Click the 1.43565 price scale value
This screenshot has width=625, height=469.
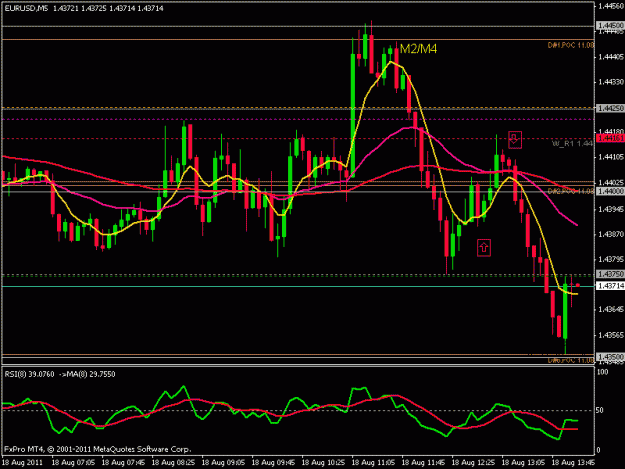pos(611,335)
